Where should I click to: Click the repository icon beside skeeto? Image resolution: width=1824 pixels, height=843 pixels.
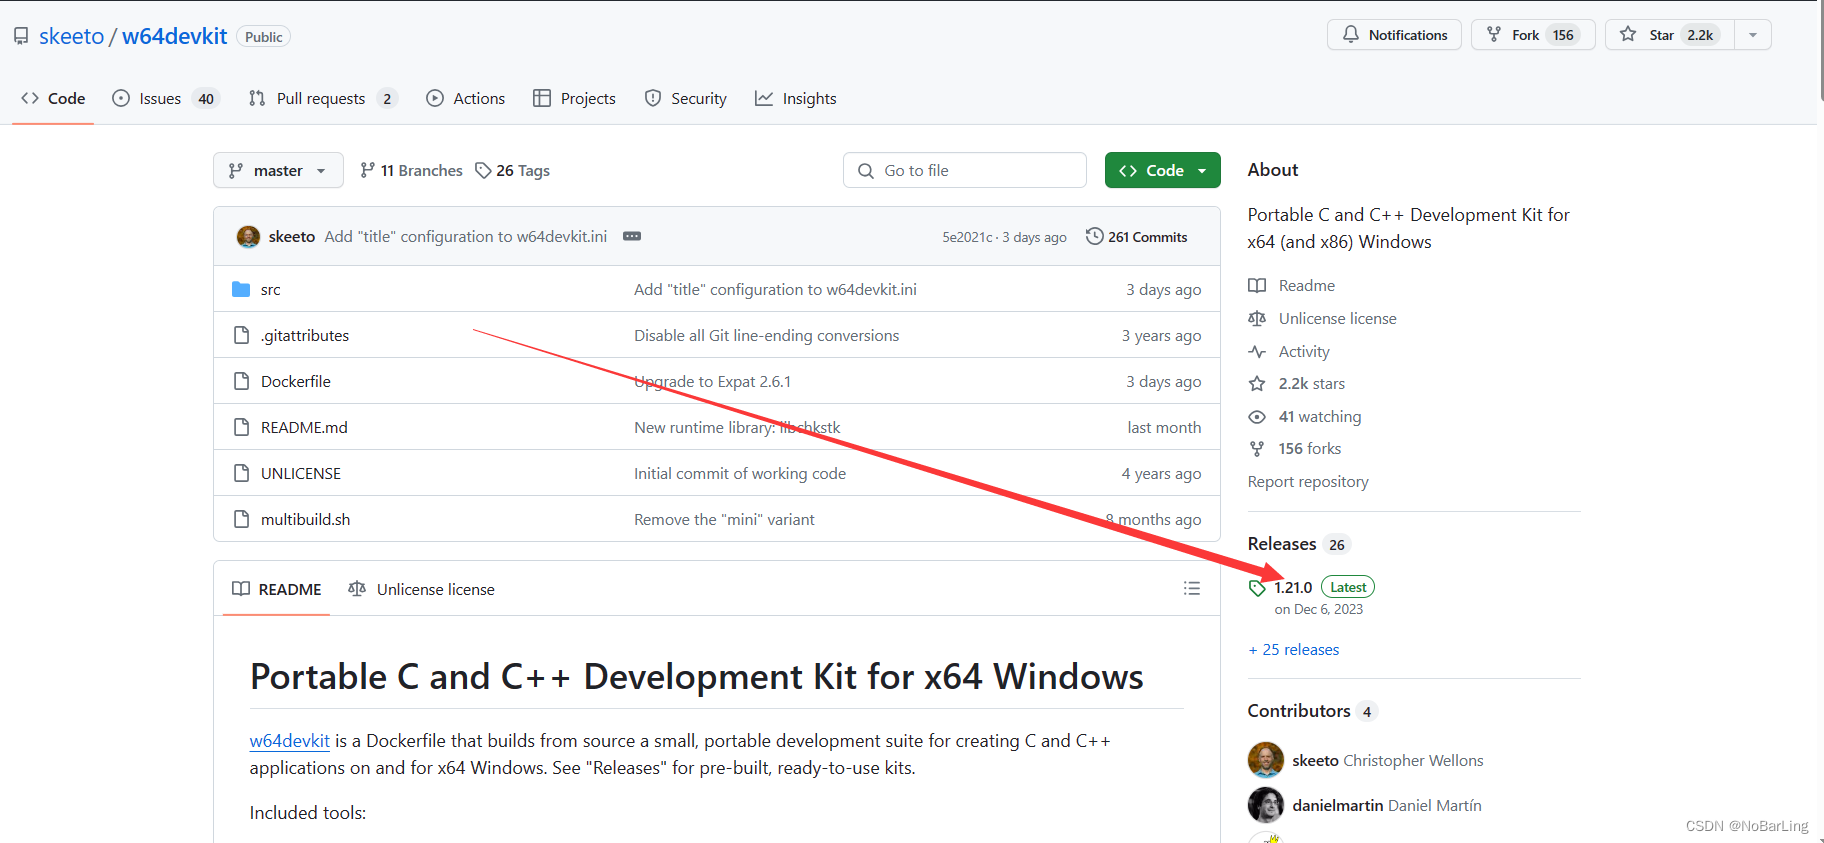21,36
